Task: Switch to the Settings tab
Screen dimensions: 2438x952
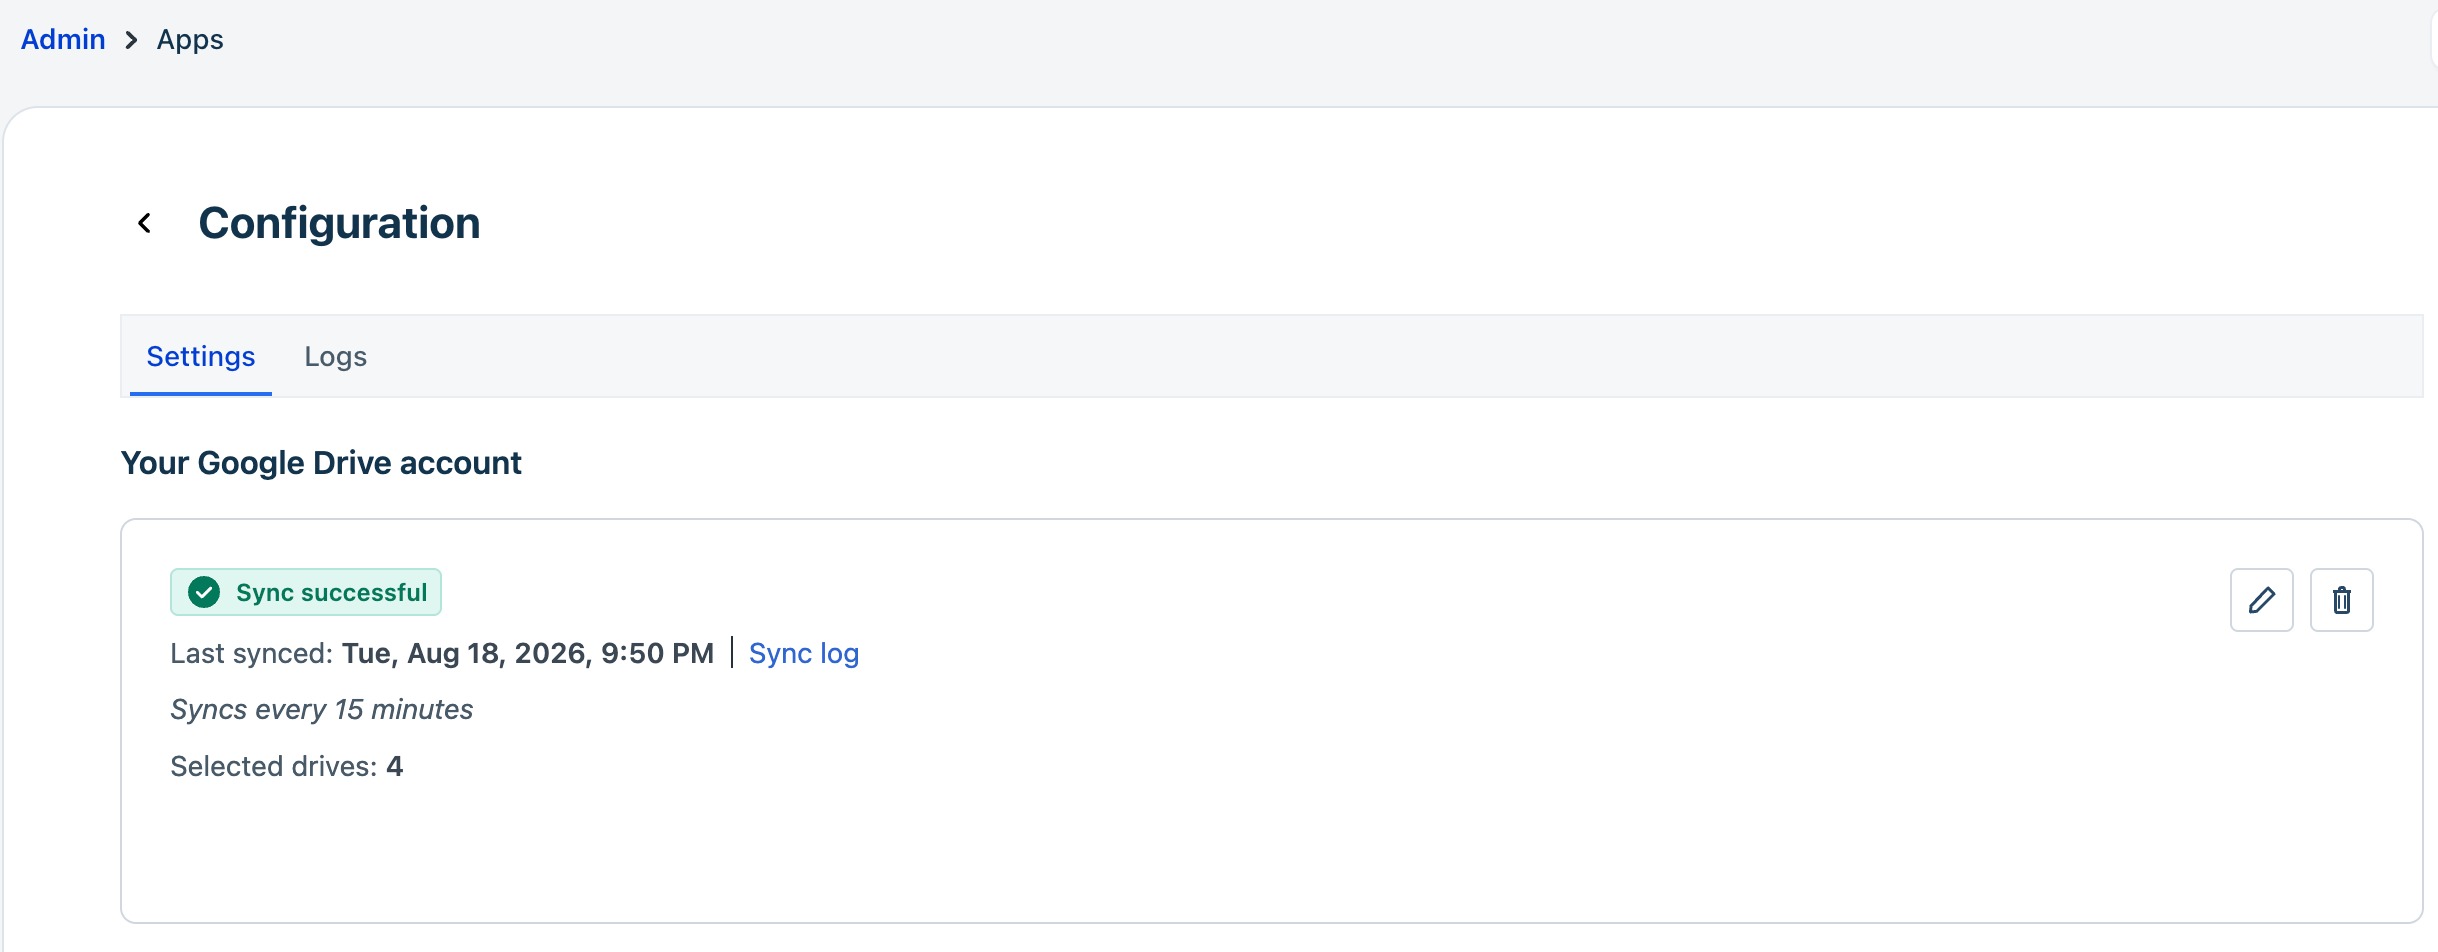Action: click(x=201, y=356)
